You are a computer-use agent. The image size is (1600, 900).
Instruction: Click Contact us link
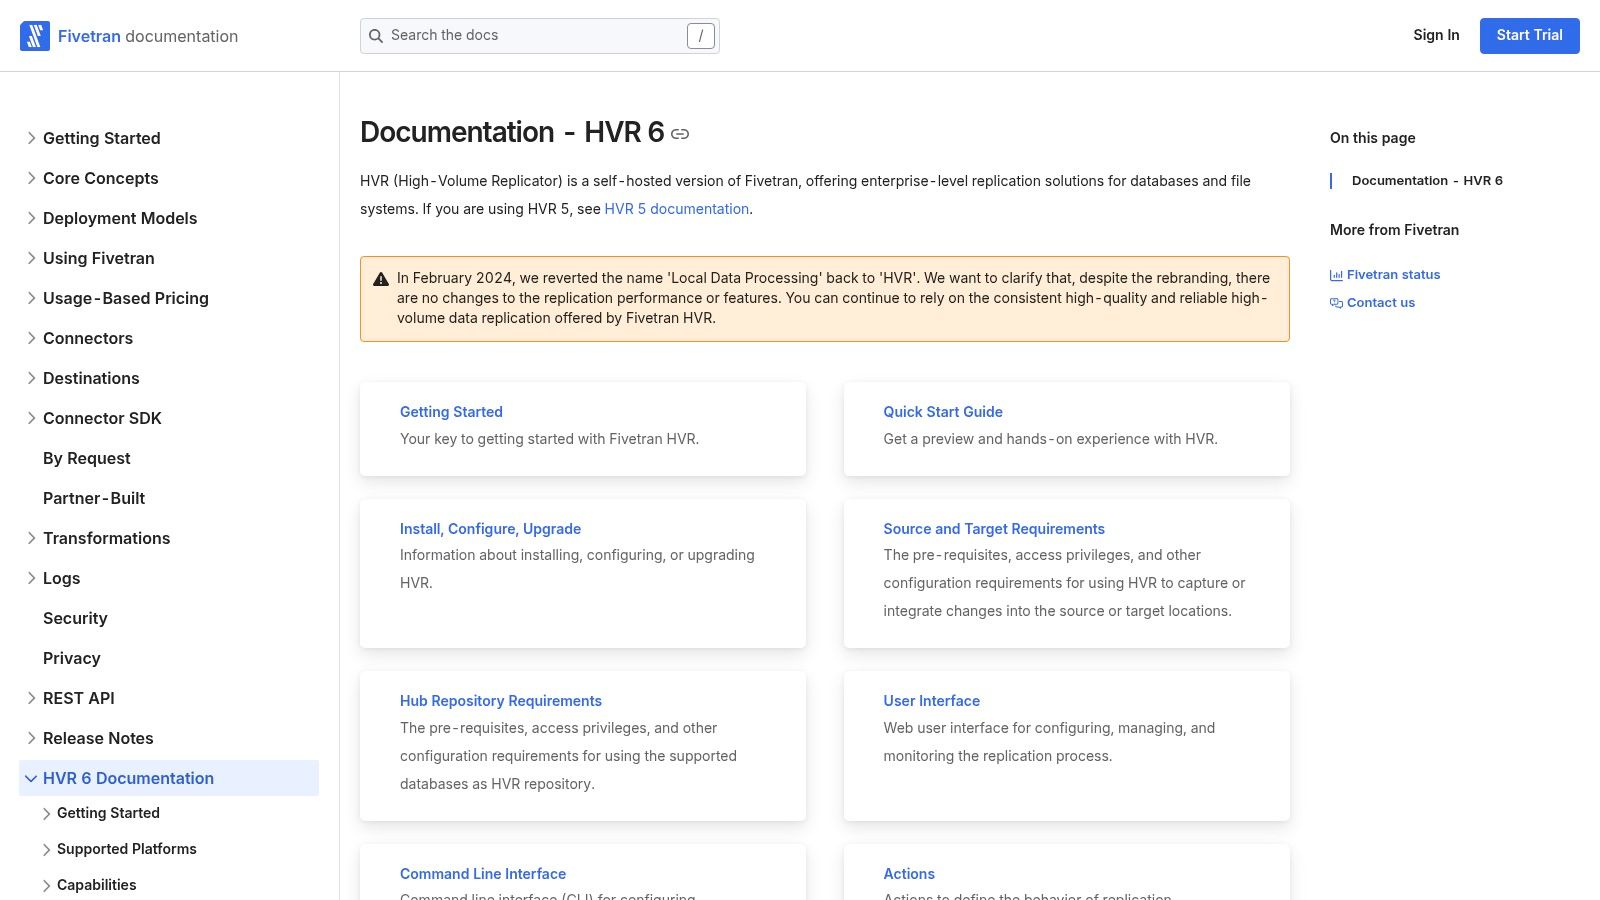point(1380,303)
